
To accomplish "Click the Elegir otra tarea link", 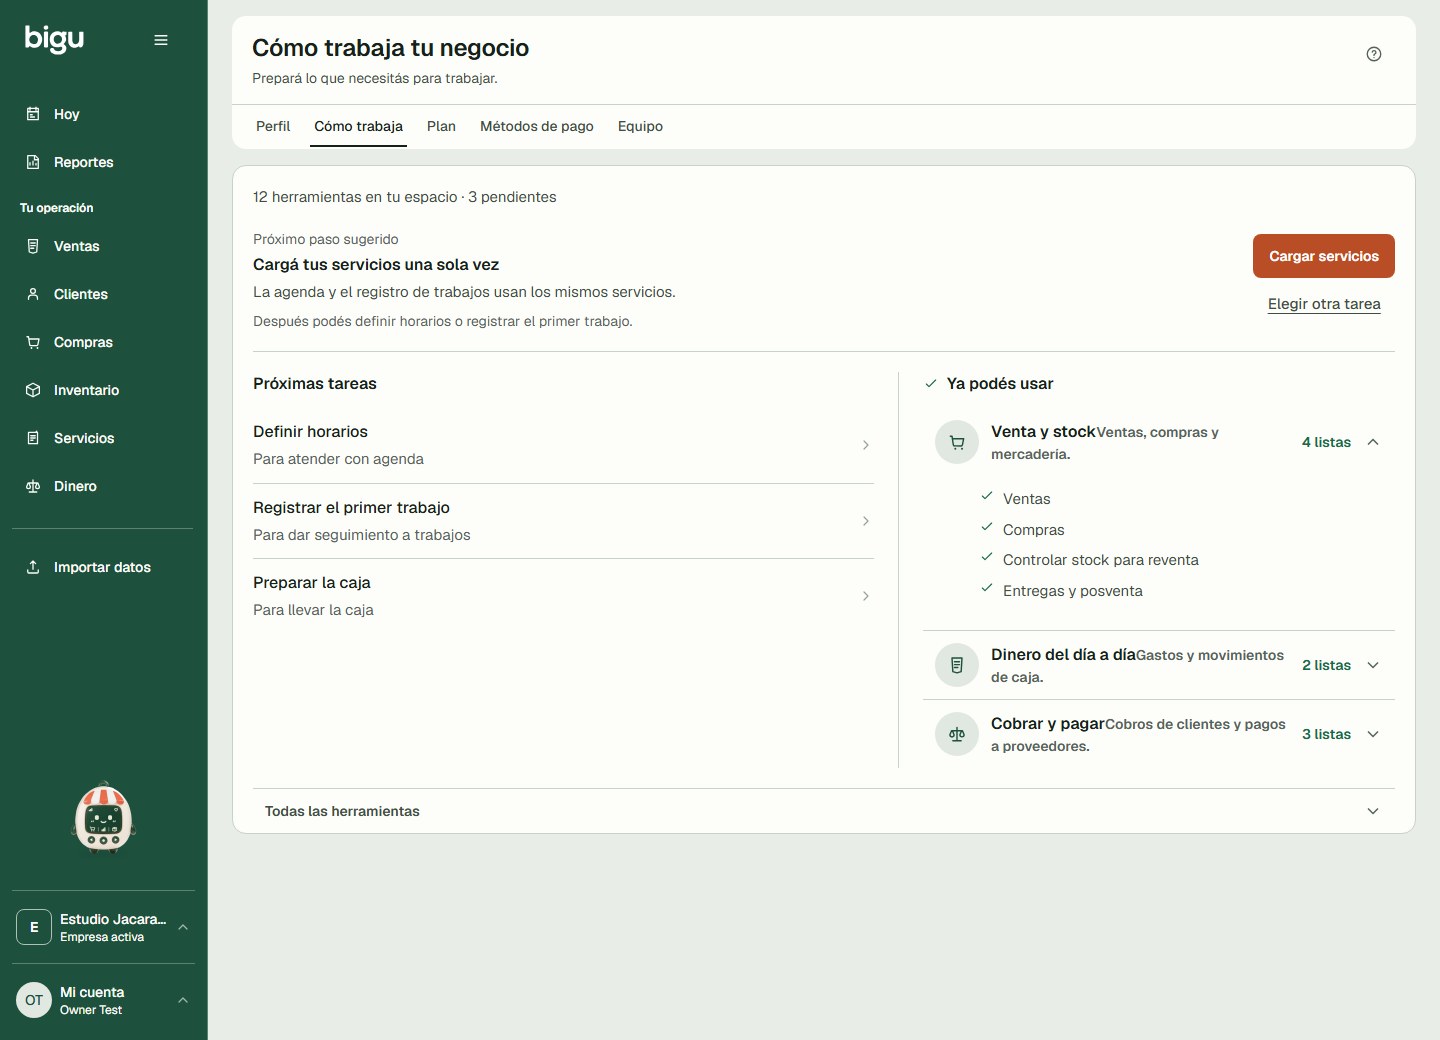I will 1324,304.
